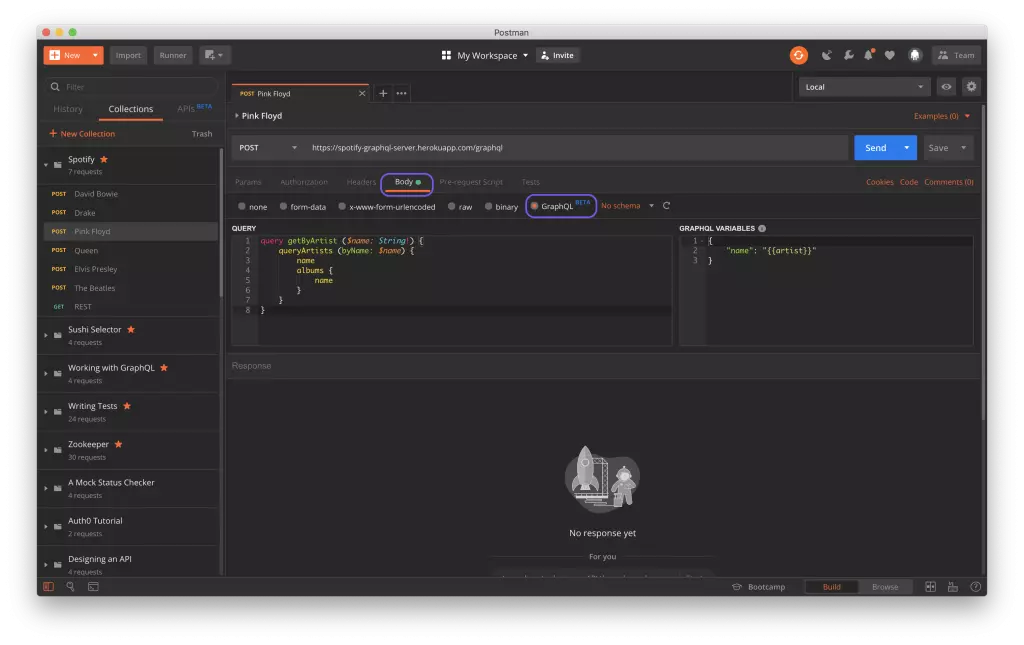Screen dimensions: 1024x645
Task: Open the Params tab
Action: click(248, 182)
